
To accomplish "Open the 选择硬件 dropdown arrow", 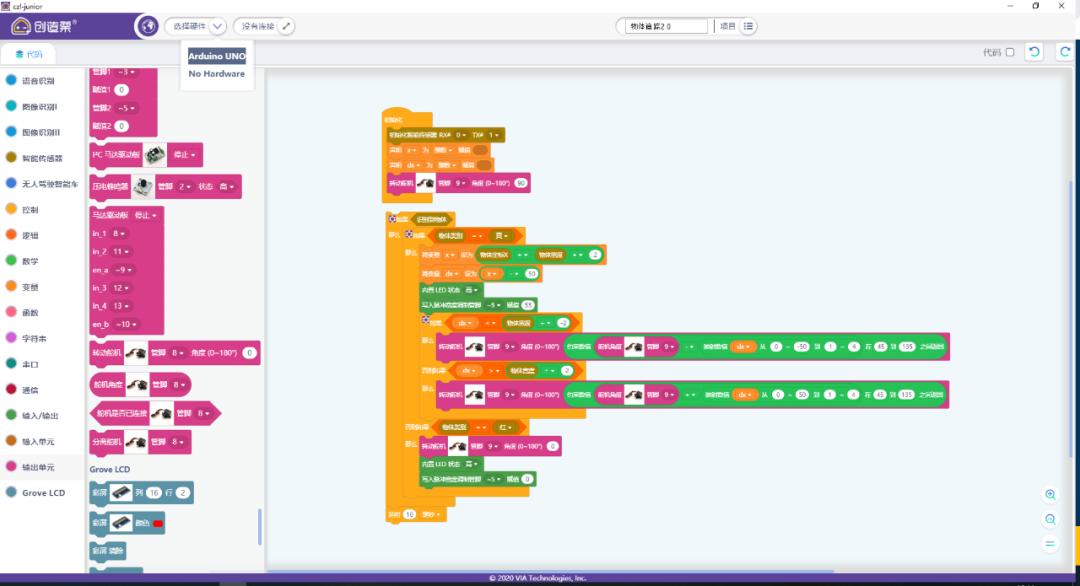I will click(x=218, y=26).
